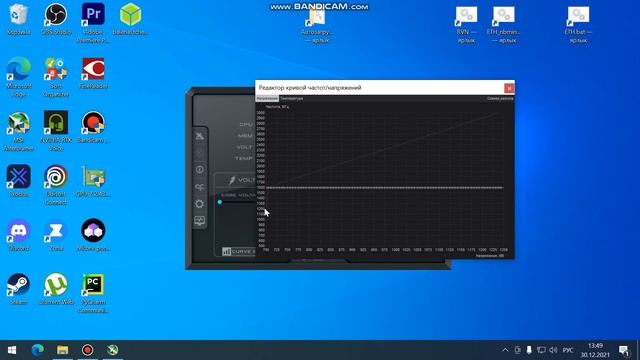This screenshot has height=360, width=640.
Task: Open the OC Scanner link in curve editor
Action: point(500,98)
